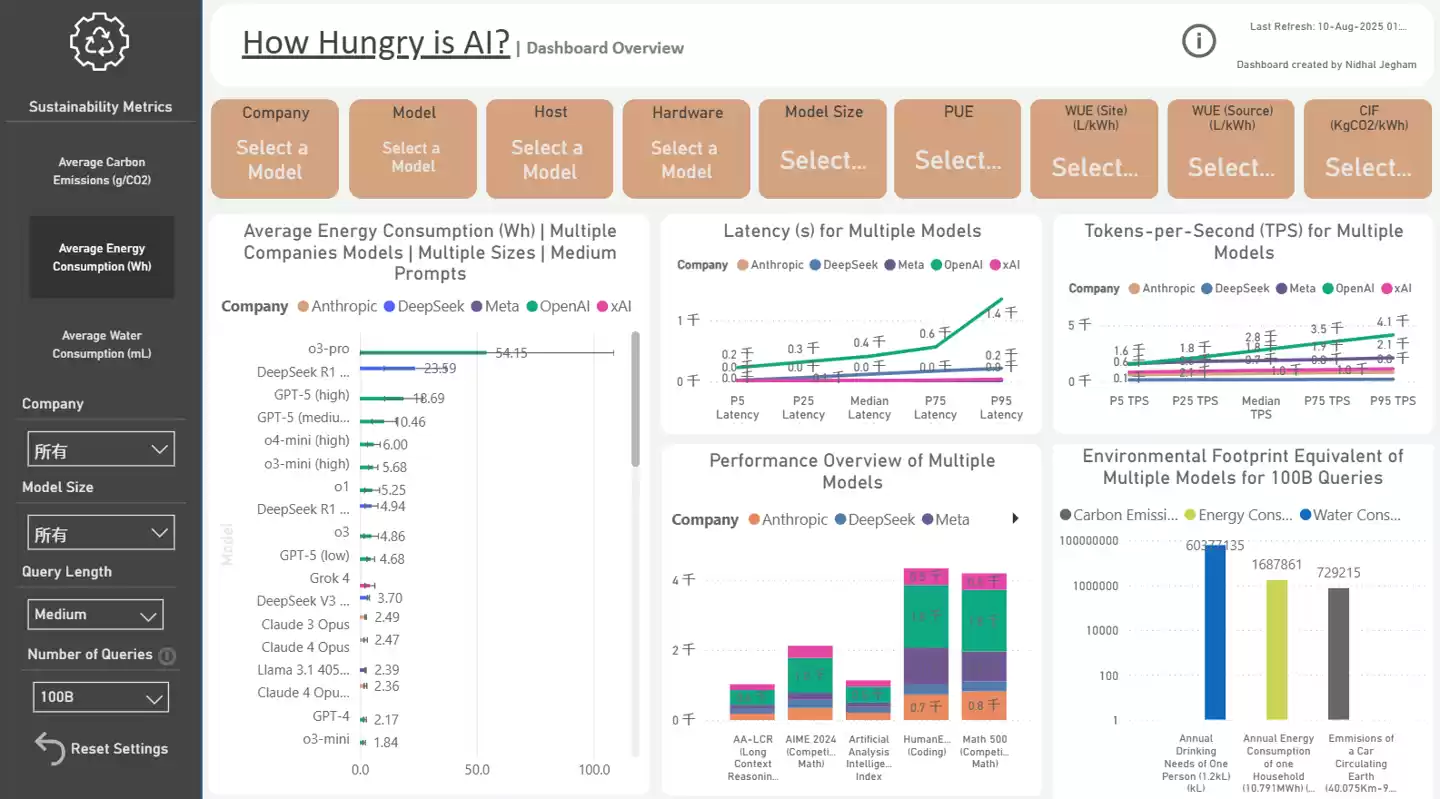Click the info circle icon in header
This screenshot has height=799, width=1440.
1198,41
